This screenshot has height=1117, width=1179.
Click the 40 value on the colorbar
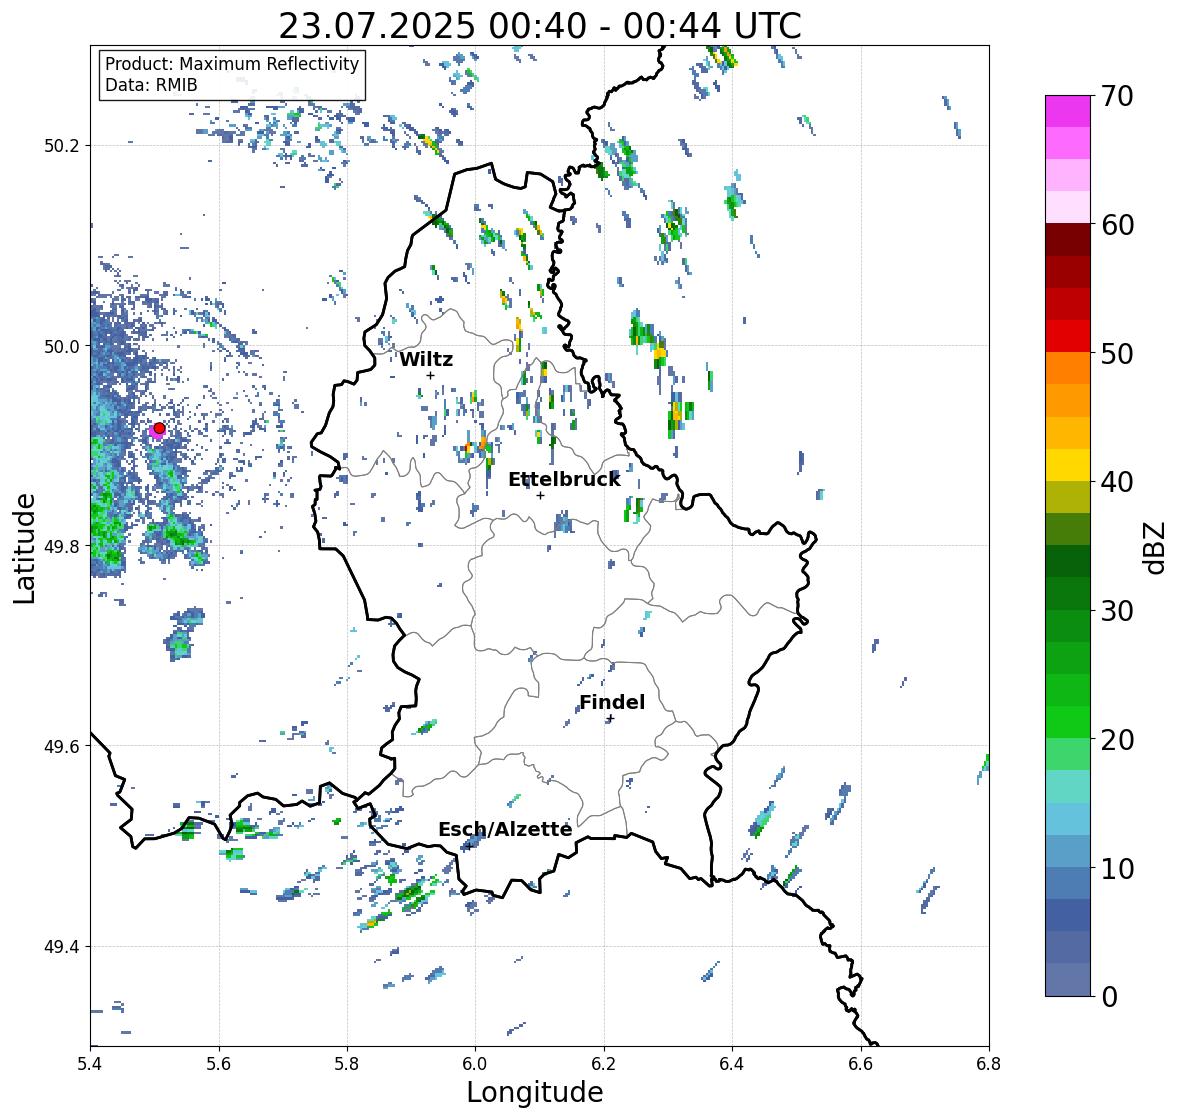[x=1117, y=482]
